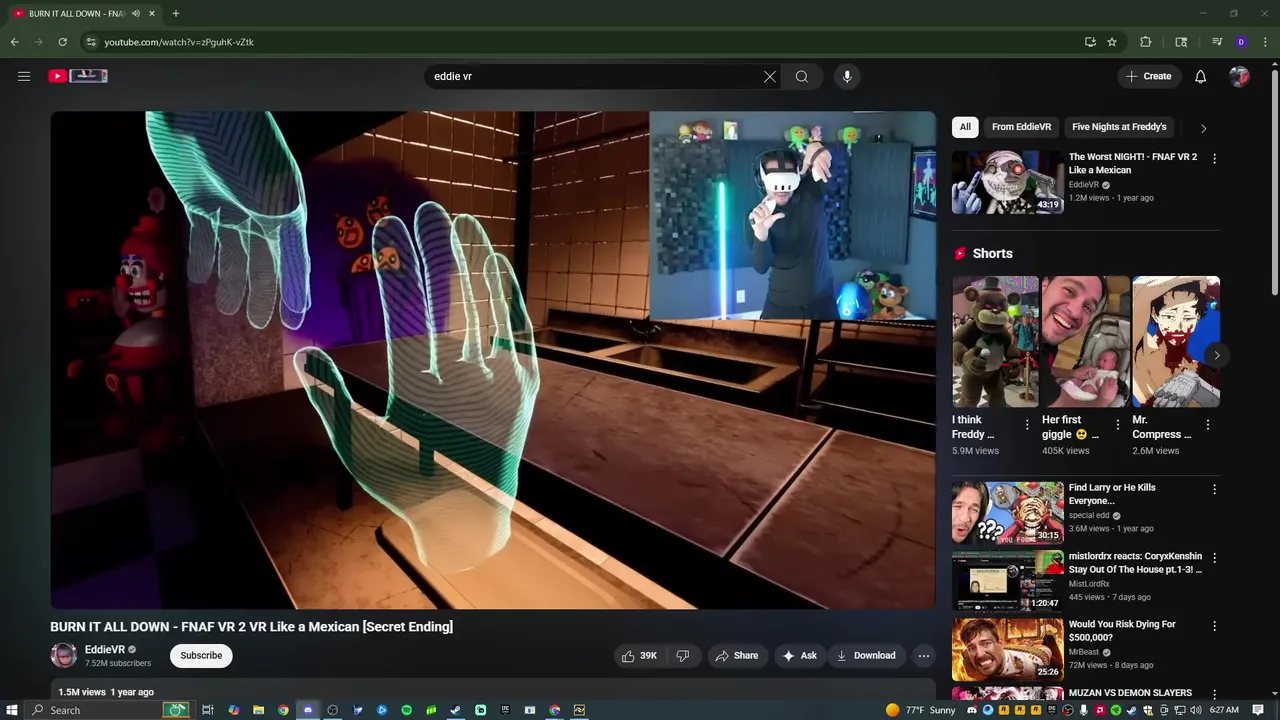Open options for Would You Risk Dying video
Viewport: 1280px width, 720px height.
[1215, 626]
